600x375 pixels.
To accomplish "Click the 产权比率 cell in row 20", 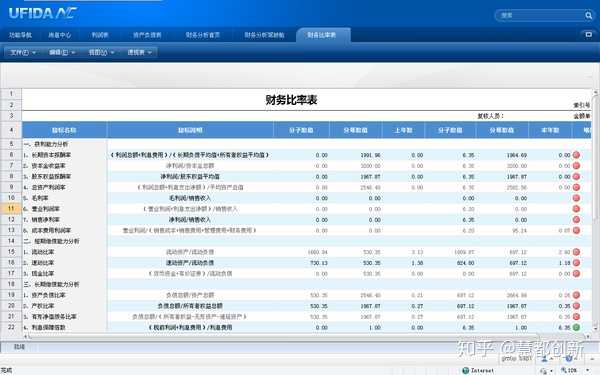I will click(64, 306).
